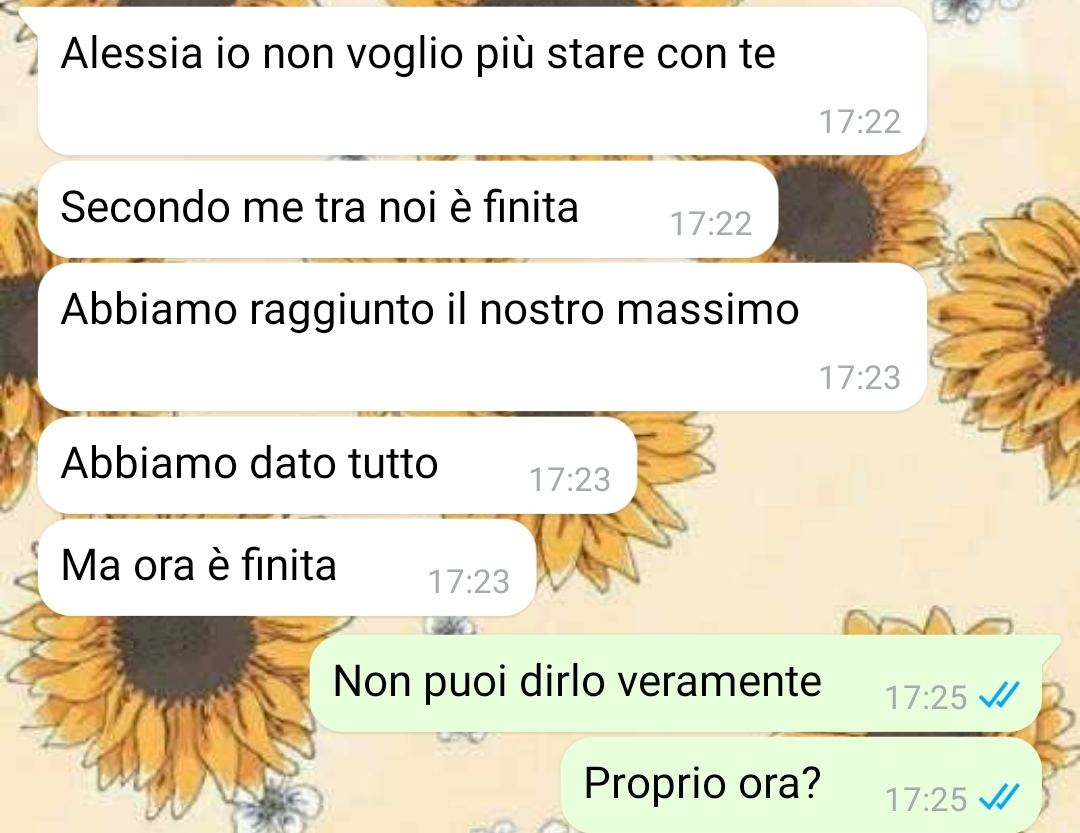Select the message "Secondo me tra noi è finita"
Screen dimensions: 1080x833
[408, 209]
